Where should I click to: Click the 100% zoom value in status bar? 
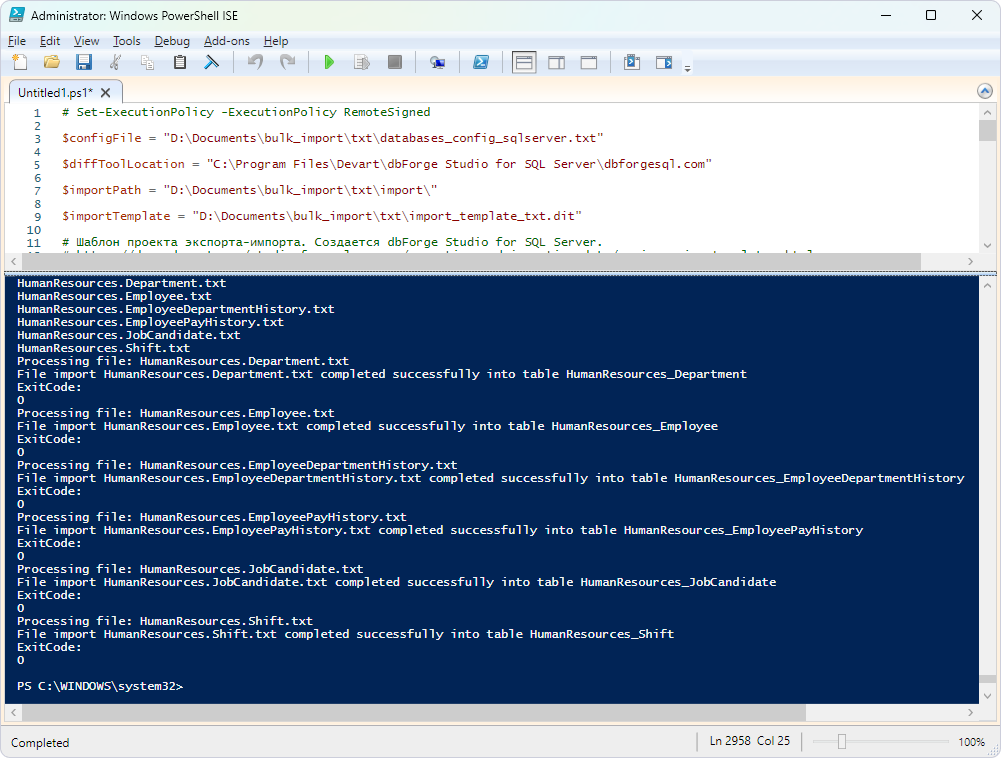pos(971,742)
